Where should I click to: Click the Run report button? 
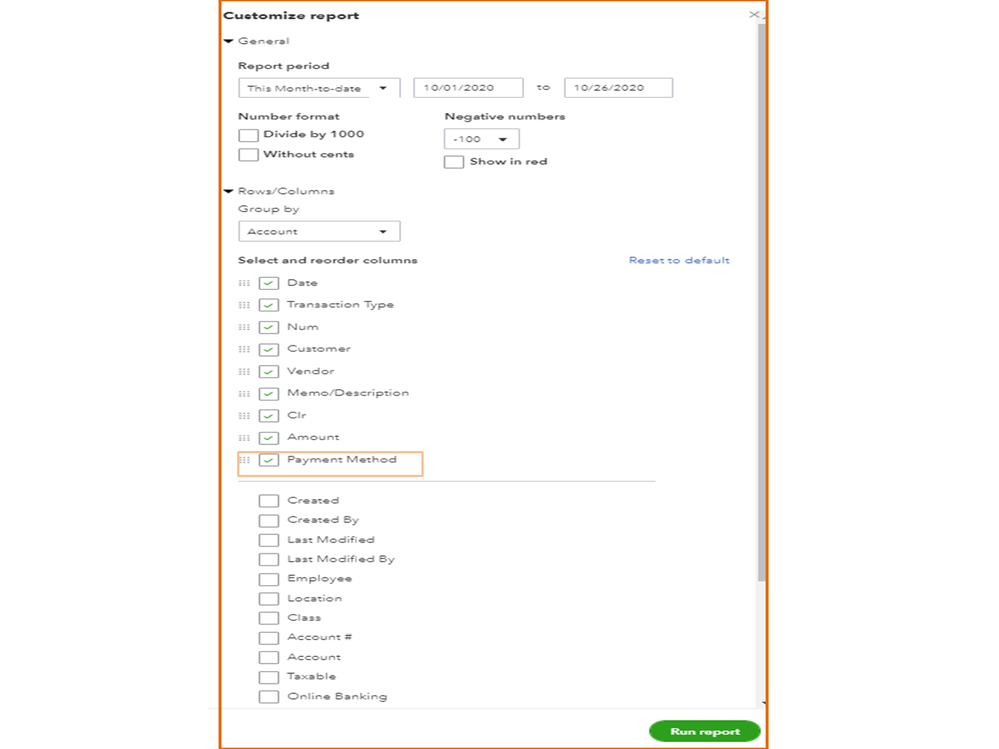tap(704, 732)
